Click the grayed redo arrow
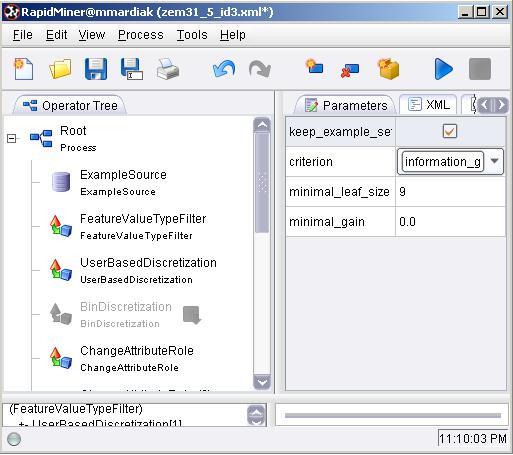 [x=260, y=69]
